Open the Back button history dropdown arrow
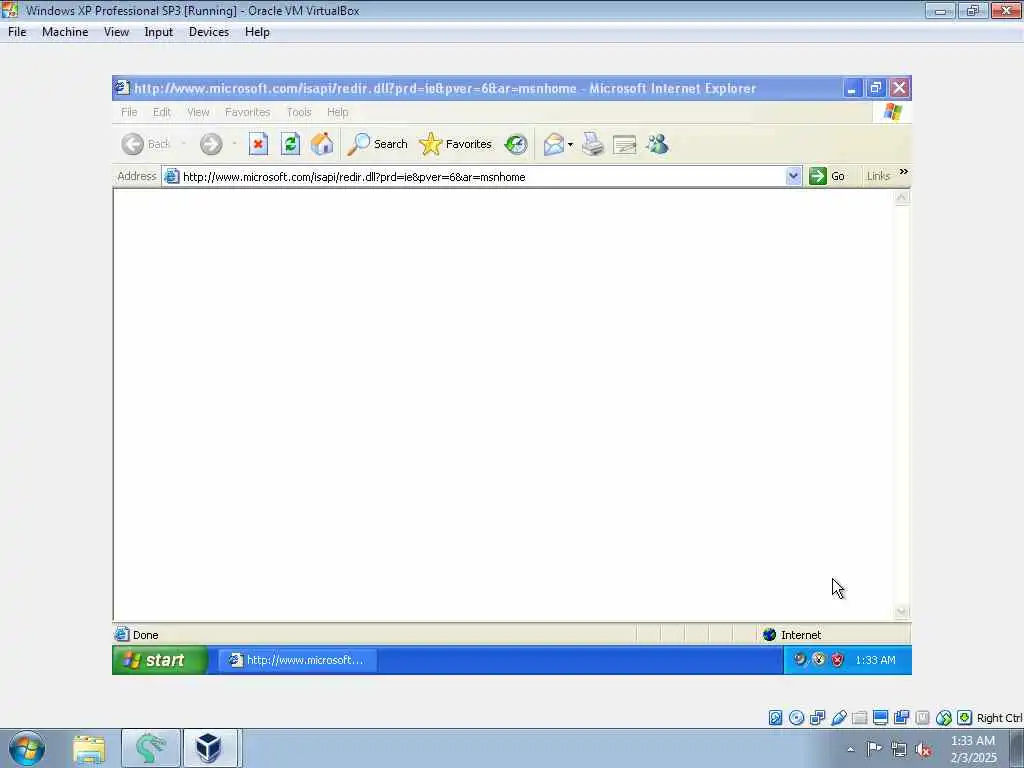 184,144
